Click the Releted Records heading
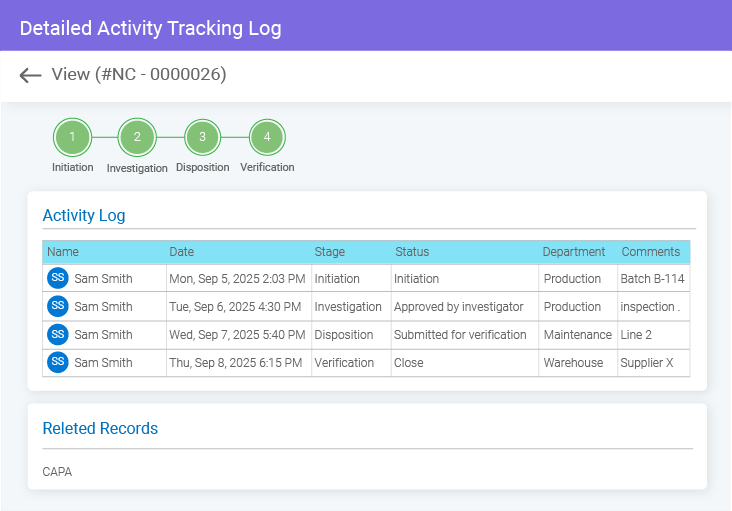 [x=100, y=428]
